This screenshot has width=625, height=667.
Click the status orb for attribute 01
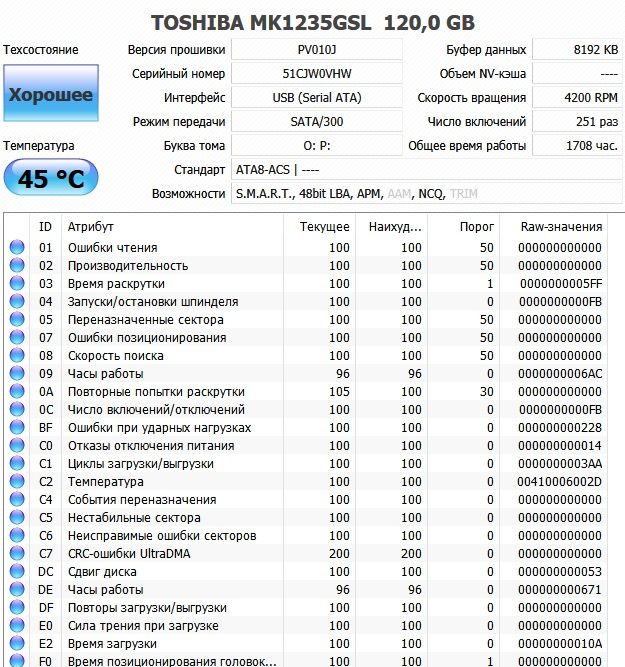[x=17, y=247]
